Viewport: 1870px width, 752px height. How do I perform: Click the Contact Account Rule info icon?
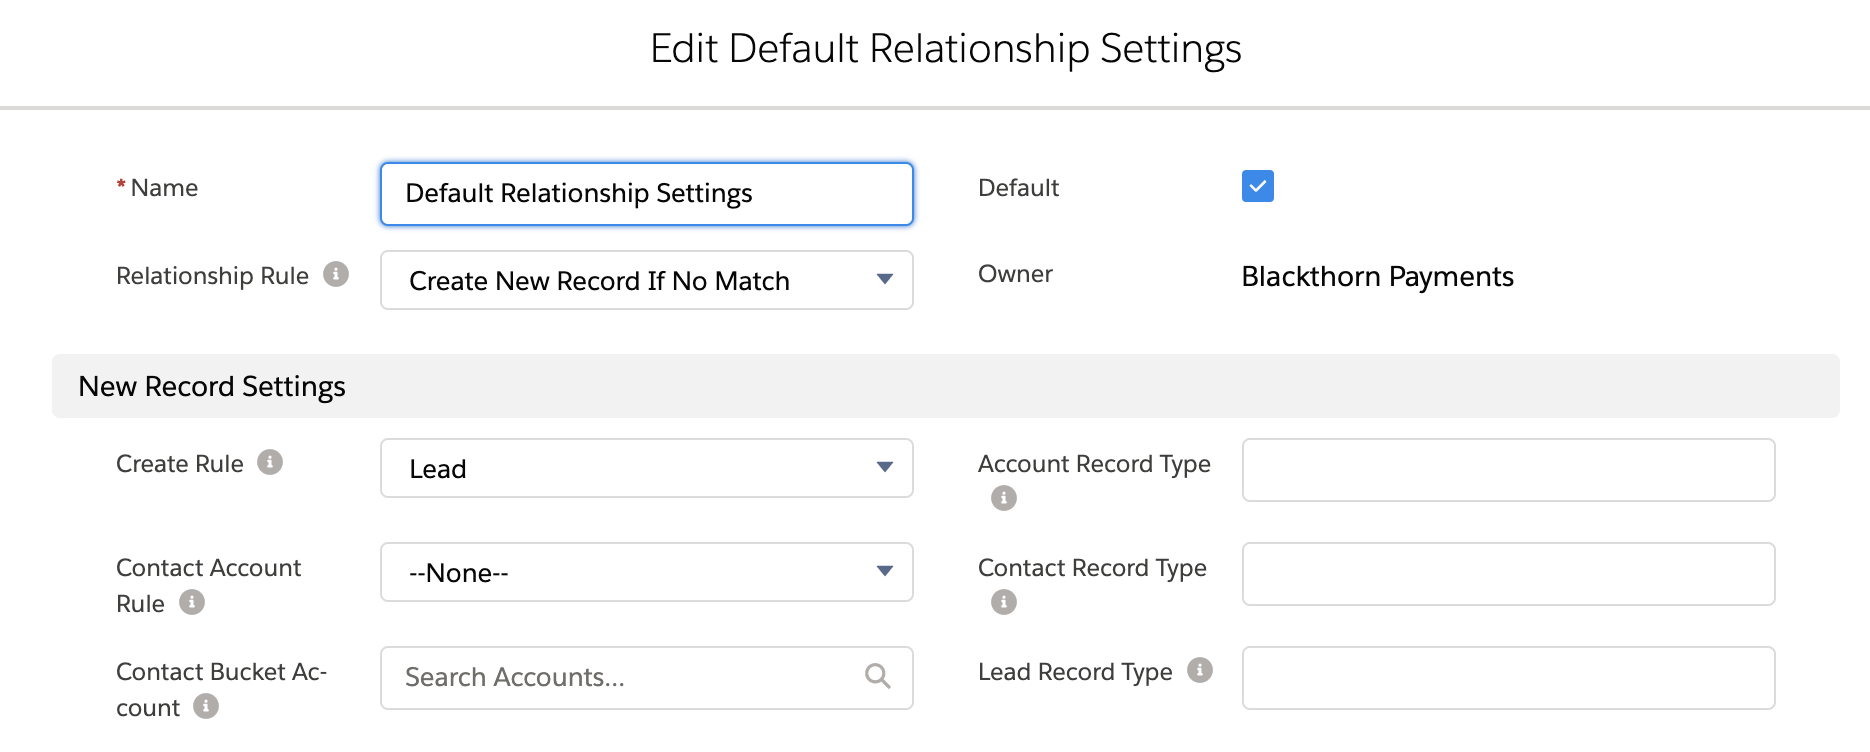tap(192, 602)
